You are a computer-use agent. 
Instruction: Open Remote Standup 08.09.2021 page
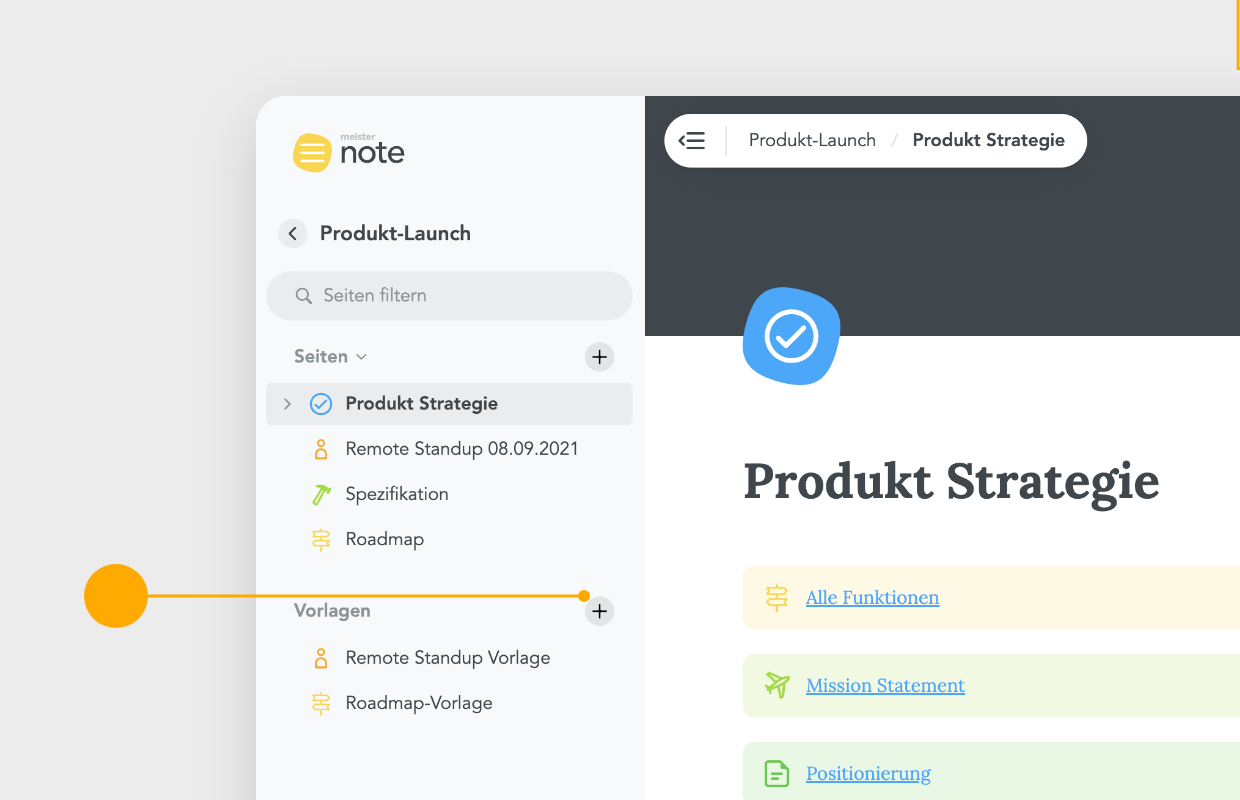(x=462, y=449)
